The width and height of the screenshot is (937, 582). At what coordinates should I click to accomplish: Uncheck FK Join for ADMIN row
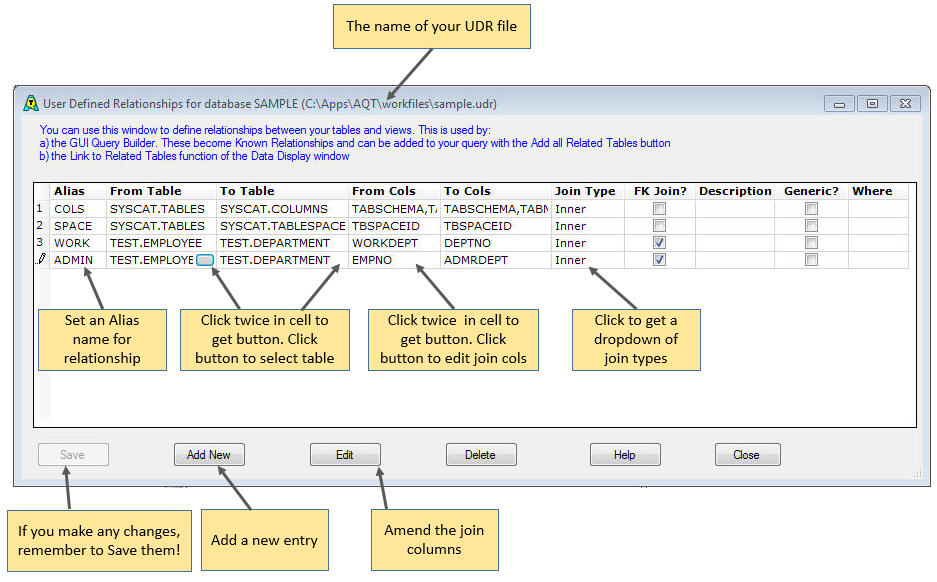pyautogui.click(x=659, y=260)
